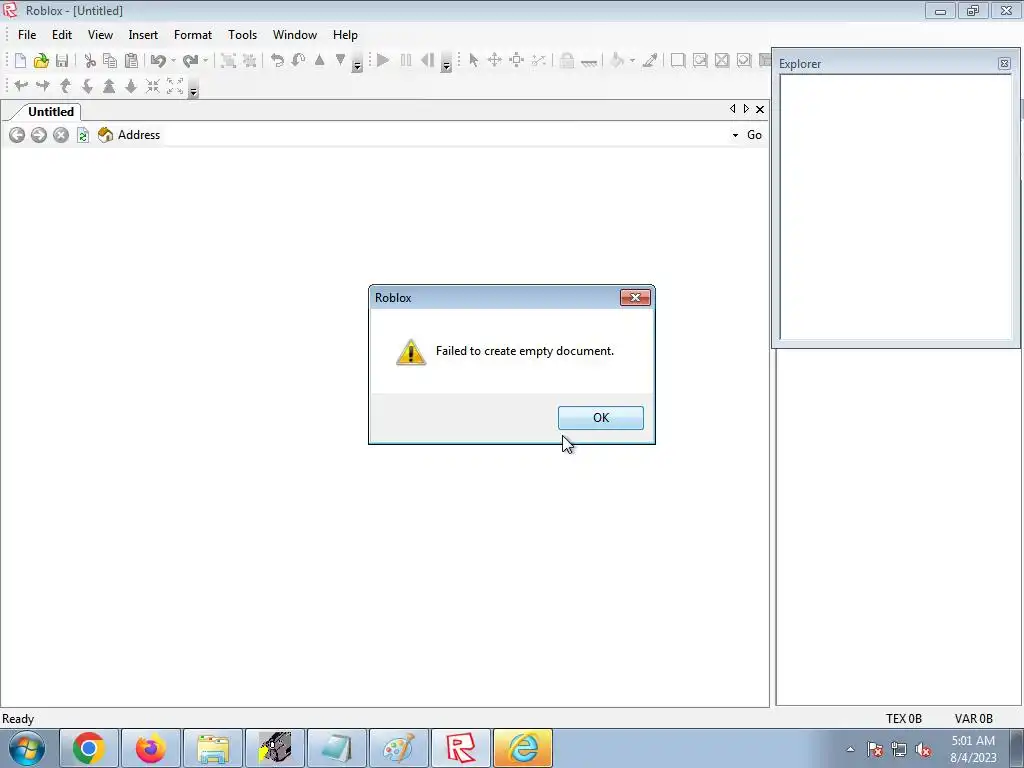Screen dimensions: 1024x768
Task: Show hidden system tray icons
Action: point(850,750)
